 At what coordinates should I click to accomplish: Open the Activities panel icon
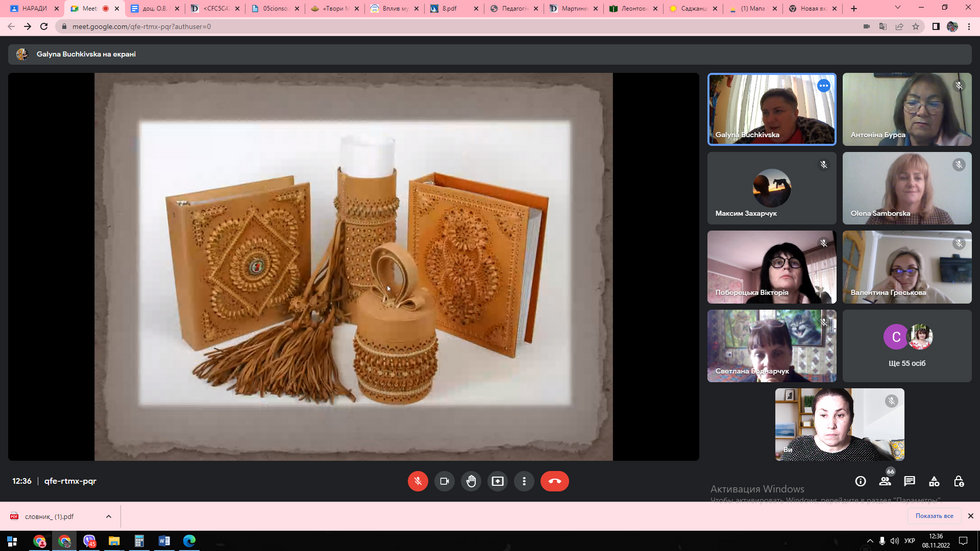pyautogui.click(x=934, y=481)
